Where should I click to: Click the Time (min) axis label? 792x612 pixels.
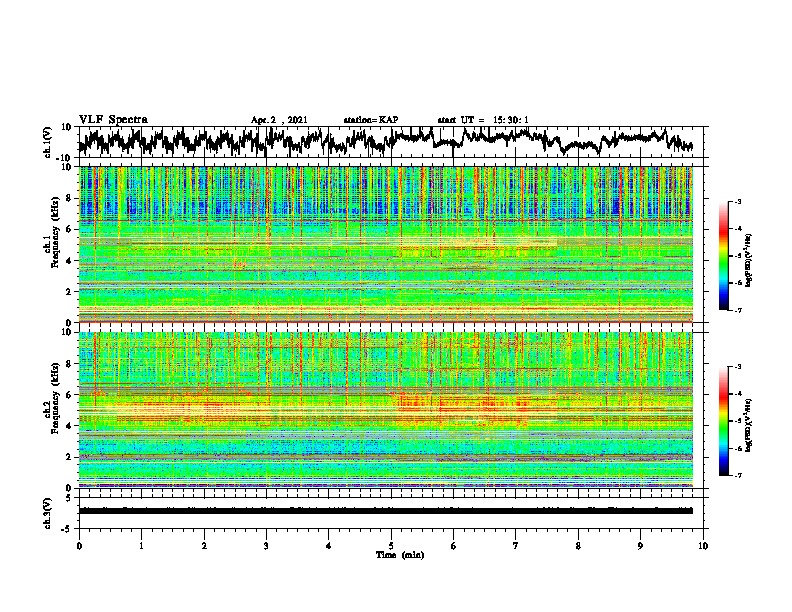coord(400,555)
